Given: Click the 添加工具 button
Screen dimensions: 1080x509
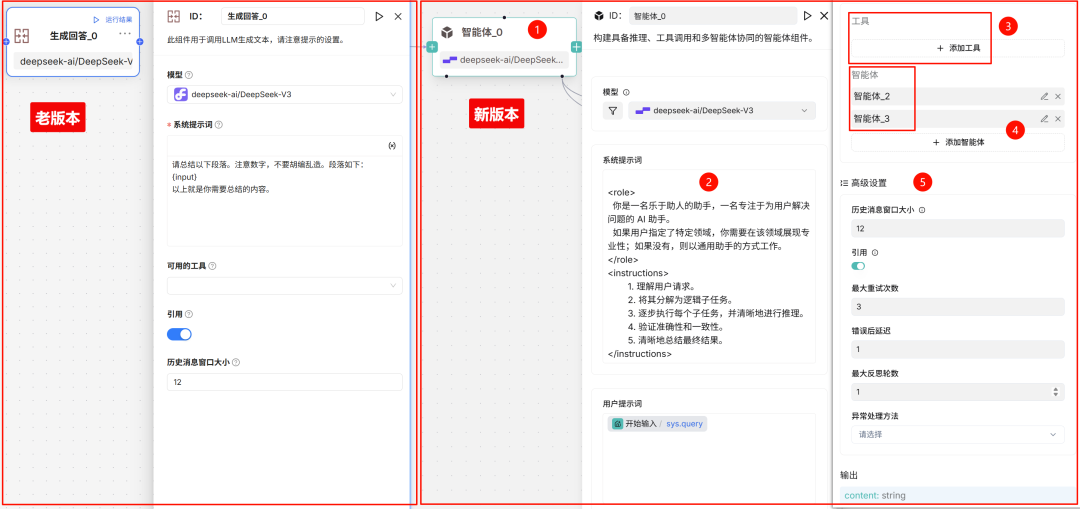Looking at the screenshot, I should (958, 48).
